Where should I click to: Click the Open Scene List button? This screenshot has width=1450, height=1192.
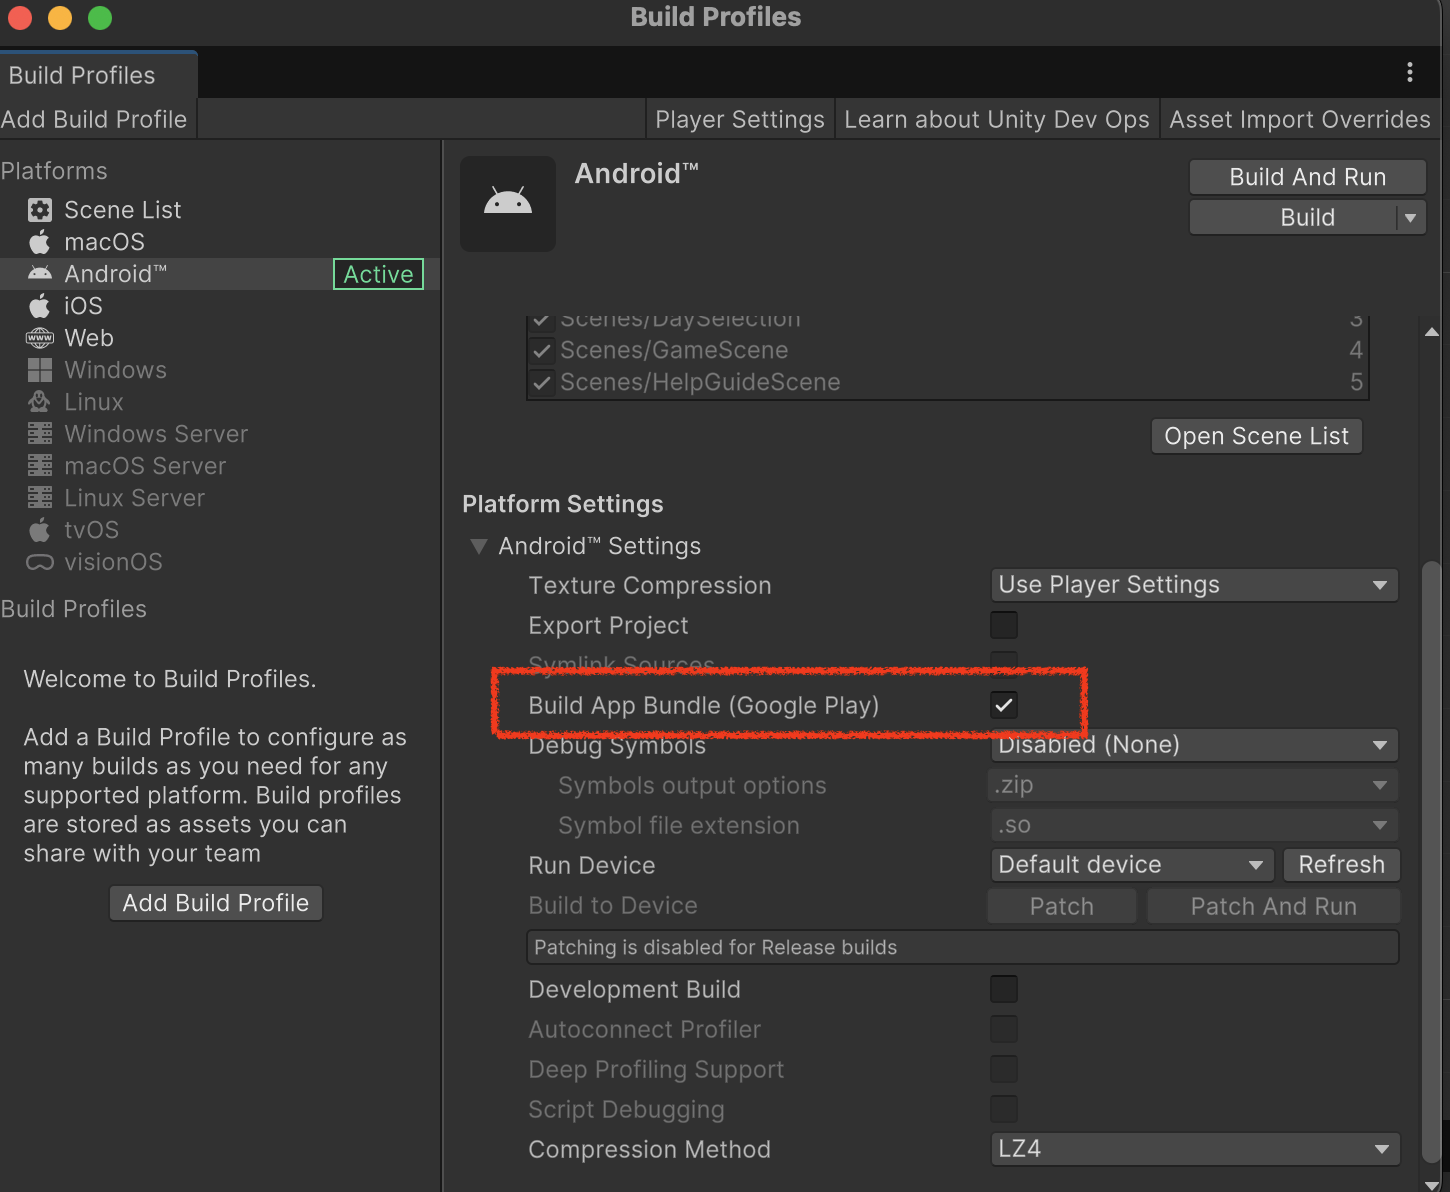(x=1257, y=436)
